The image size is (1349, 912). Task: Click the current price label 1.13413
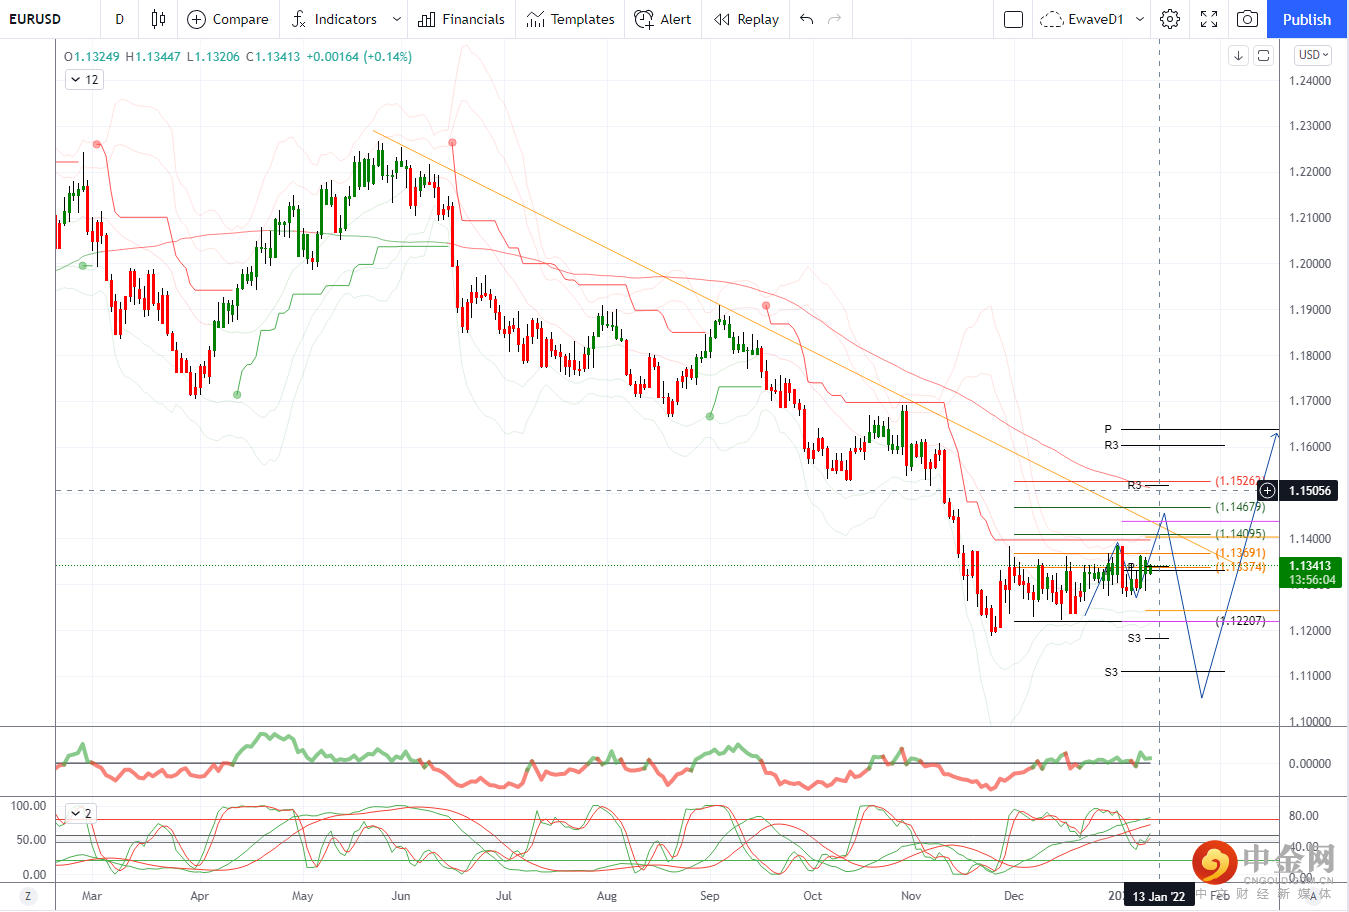(x=1310, y=566)
